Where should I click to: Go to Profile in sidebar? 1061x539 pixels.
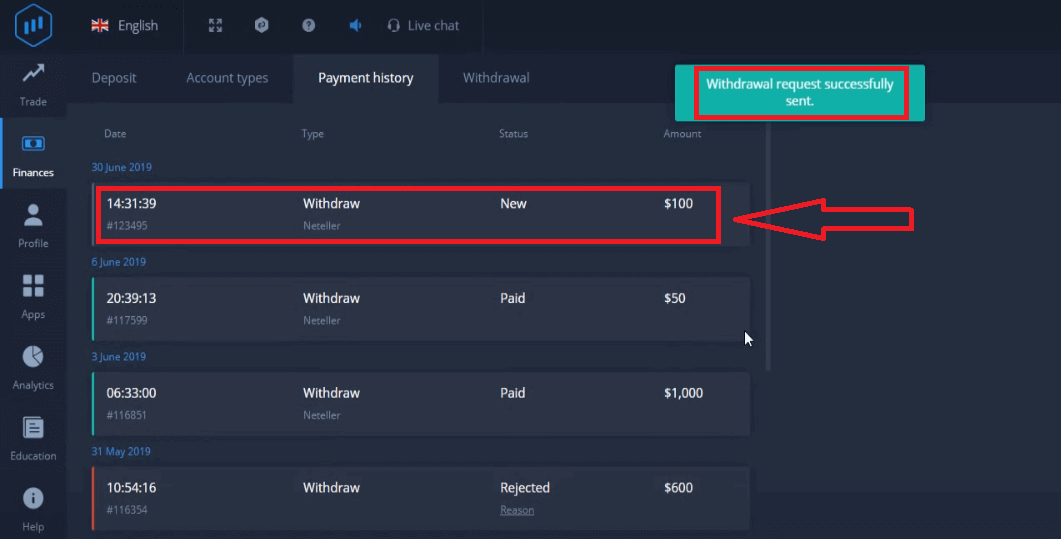tap(33, 225)
